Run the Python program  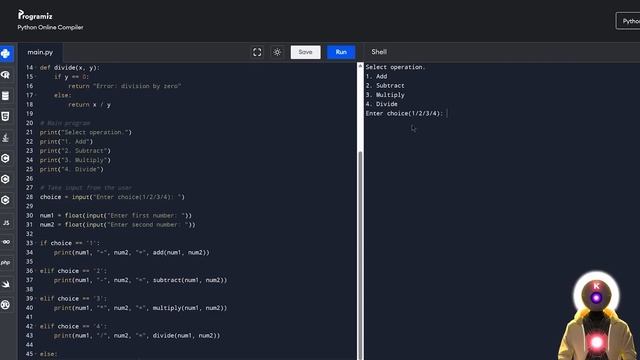pyautogui.click(x=341, y=52)
